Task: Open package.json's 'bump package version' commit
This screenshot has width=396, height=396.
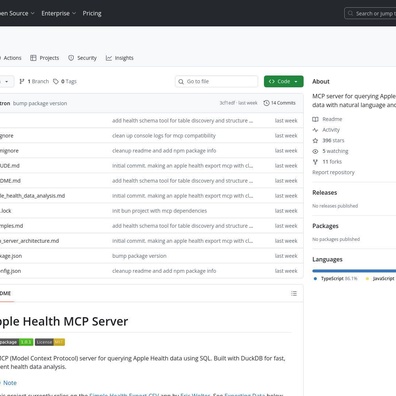Action: (139, 256)
